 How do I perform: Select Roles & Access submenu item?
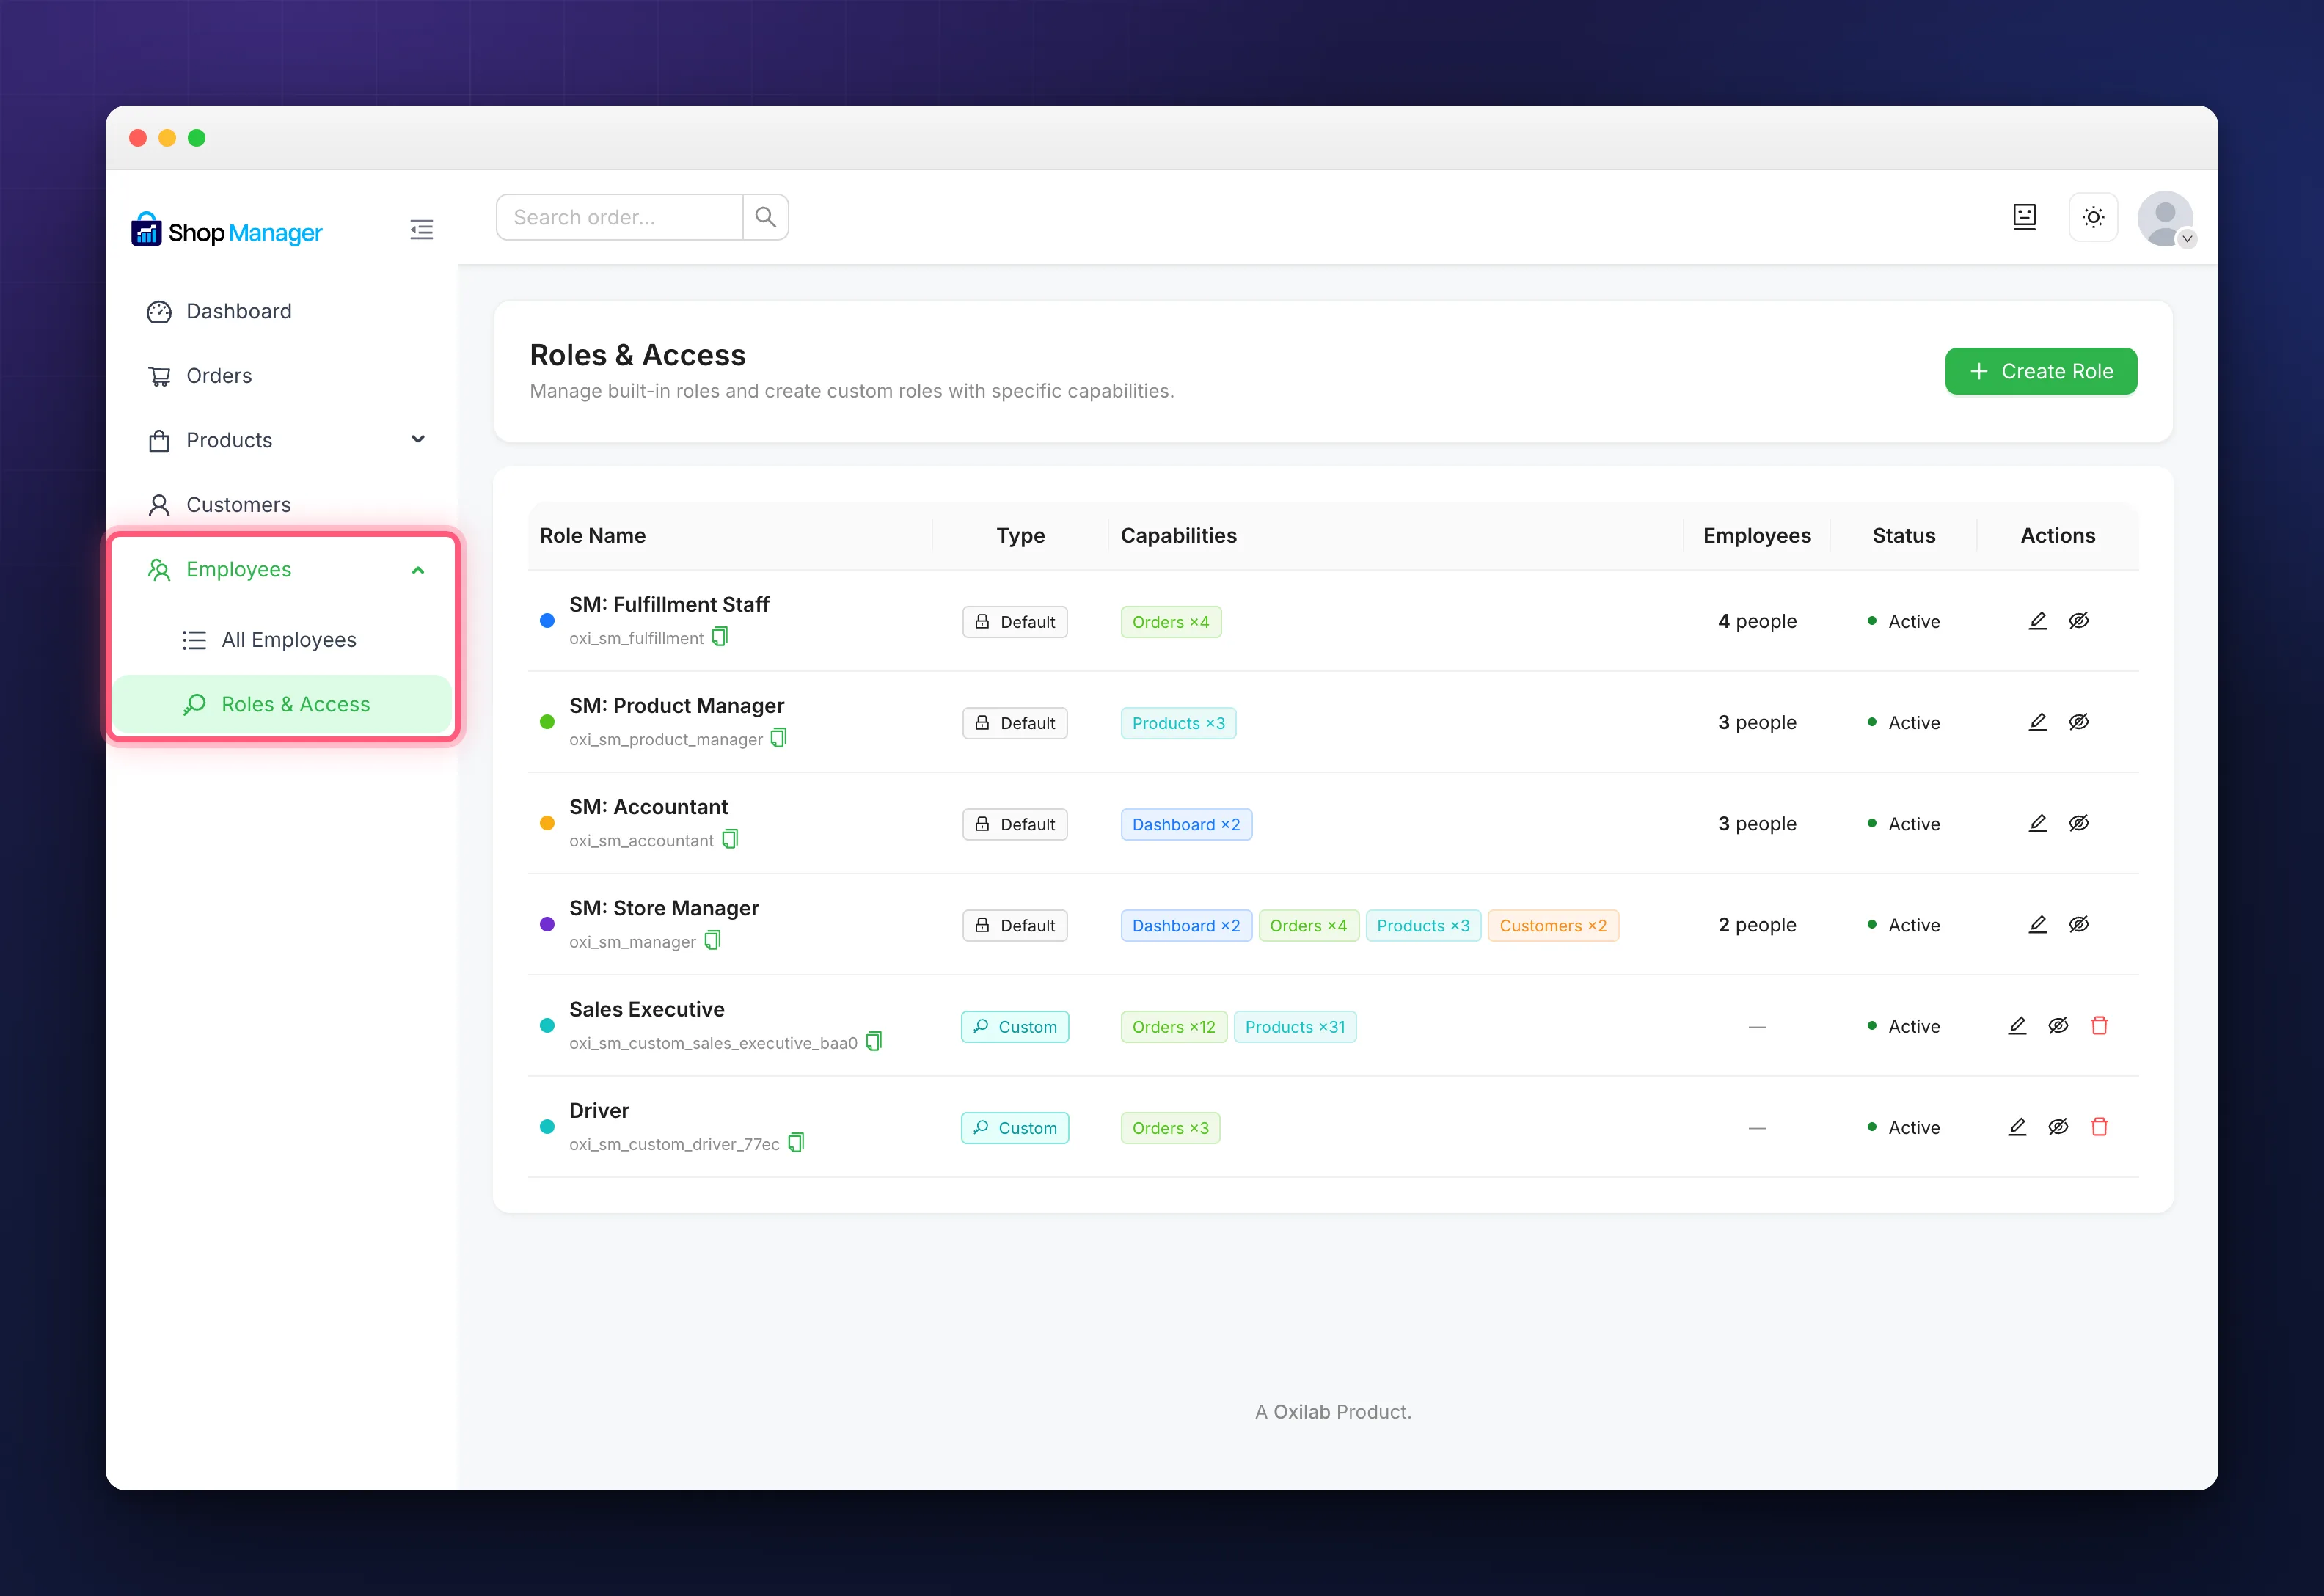282,704
